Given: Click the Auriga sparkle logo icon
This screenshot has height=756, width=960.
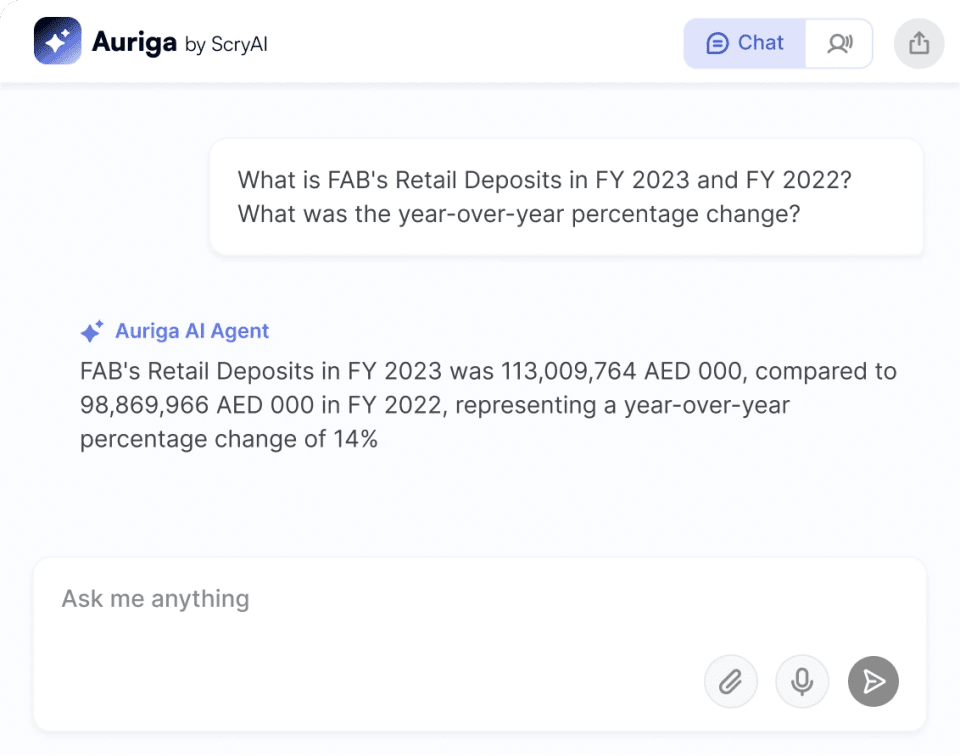Looking at the screenshot, I should [58, 41].
